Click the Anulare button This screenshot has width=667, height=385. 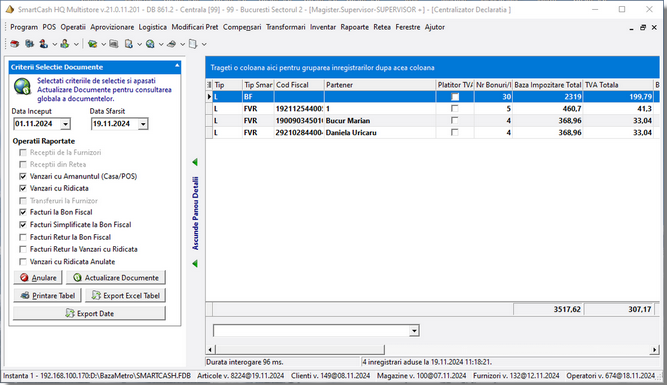coord(38,277)
